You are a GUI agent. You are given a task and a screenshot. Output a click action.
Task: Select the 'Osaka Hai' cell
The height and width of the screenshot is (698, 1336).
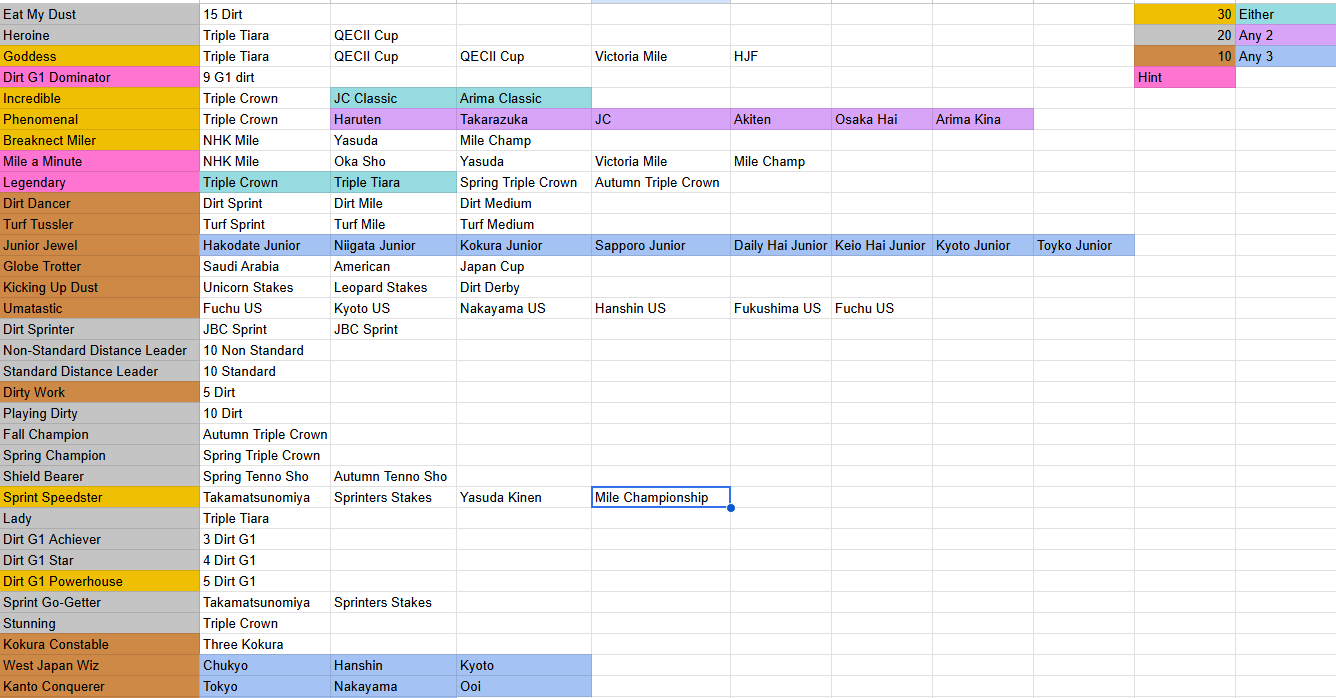click(x=882, y=119)
